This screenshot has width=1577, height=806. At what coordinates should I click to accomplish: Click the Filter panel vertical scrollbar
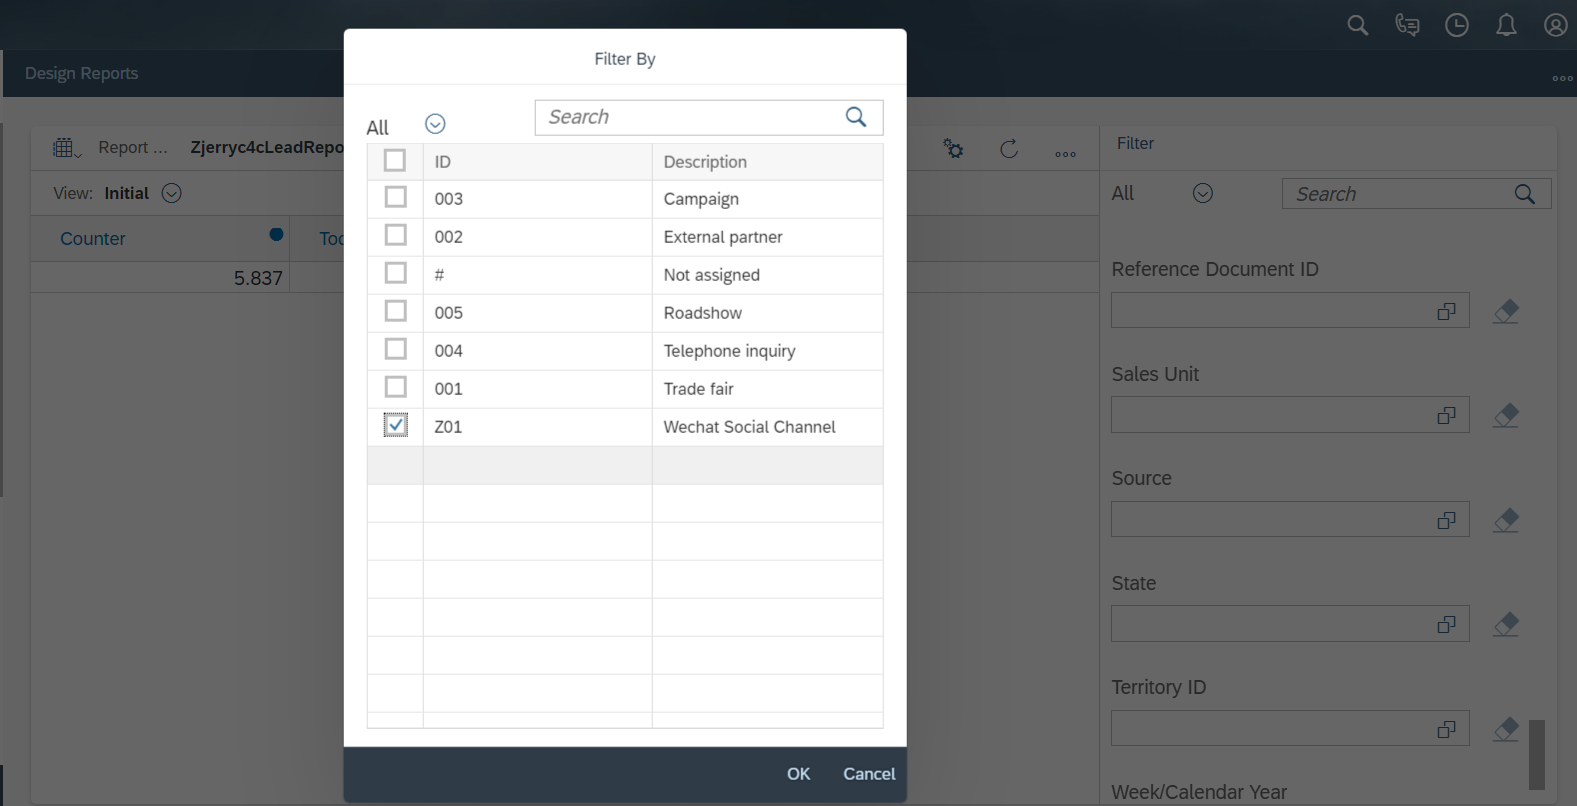[x=1537, y=755]
